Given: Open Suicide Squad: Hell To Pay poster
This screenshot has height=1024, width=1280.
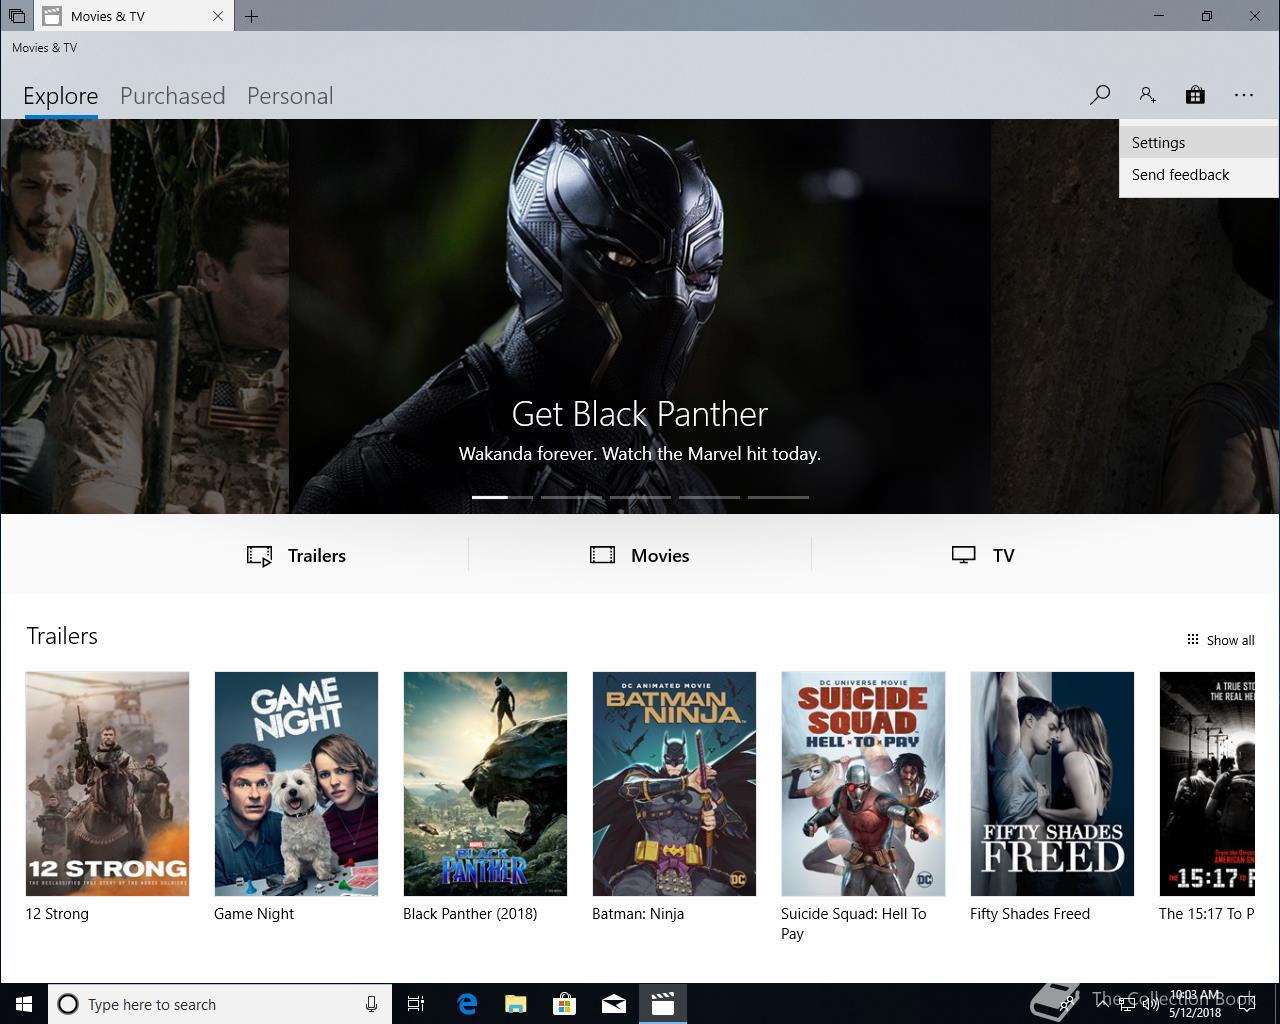Looking at the screenshot, I should [863, 783].
